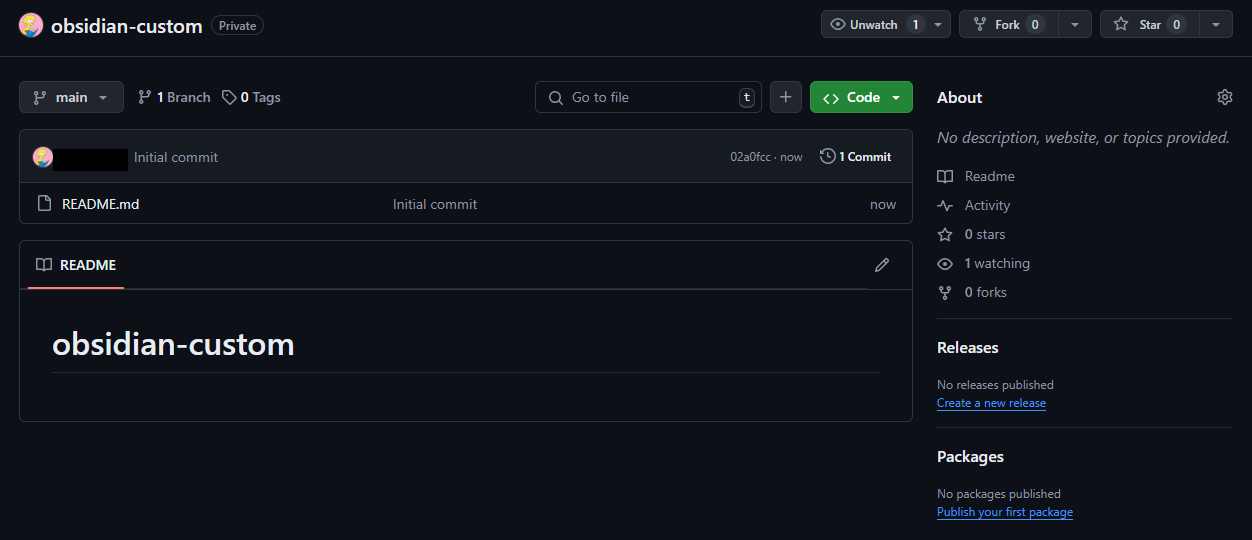
Task: Star the obsidian-custom repository
Action: 1149,25
